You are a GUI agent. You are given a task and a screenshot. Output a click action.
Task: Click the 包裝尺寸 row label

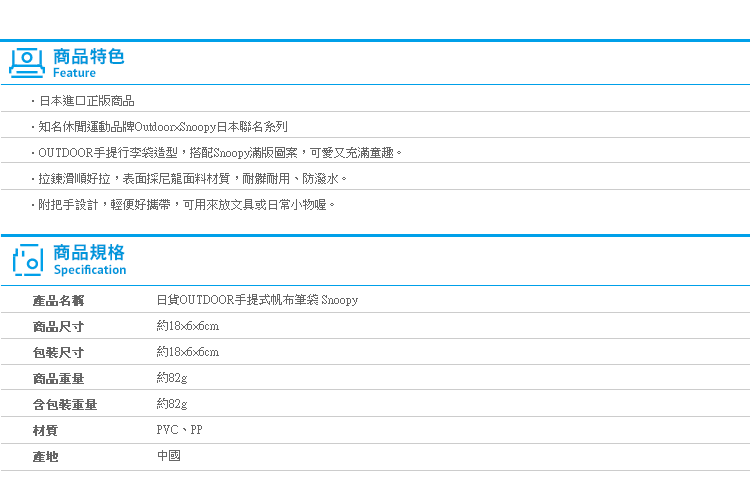[x=58, y=353]
